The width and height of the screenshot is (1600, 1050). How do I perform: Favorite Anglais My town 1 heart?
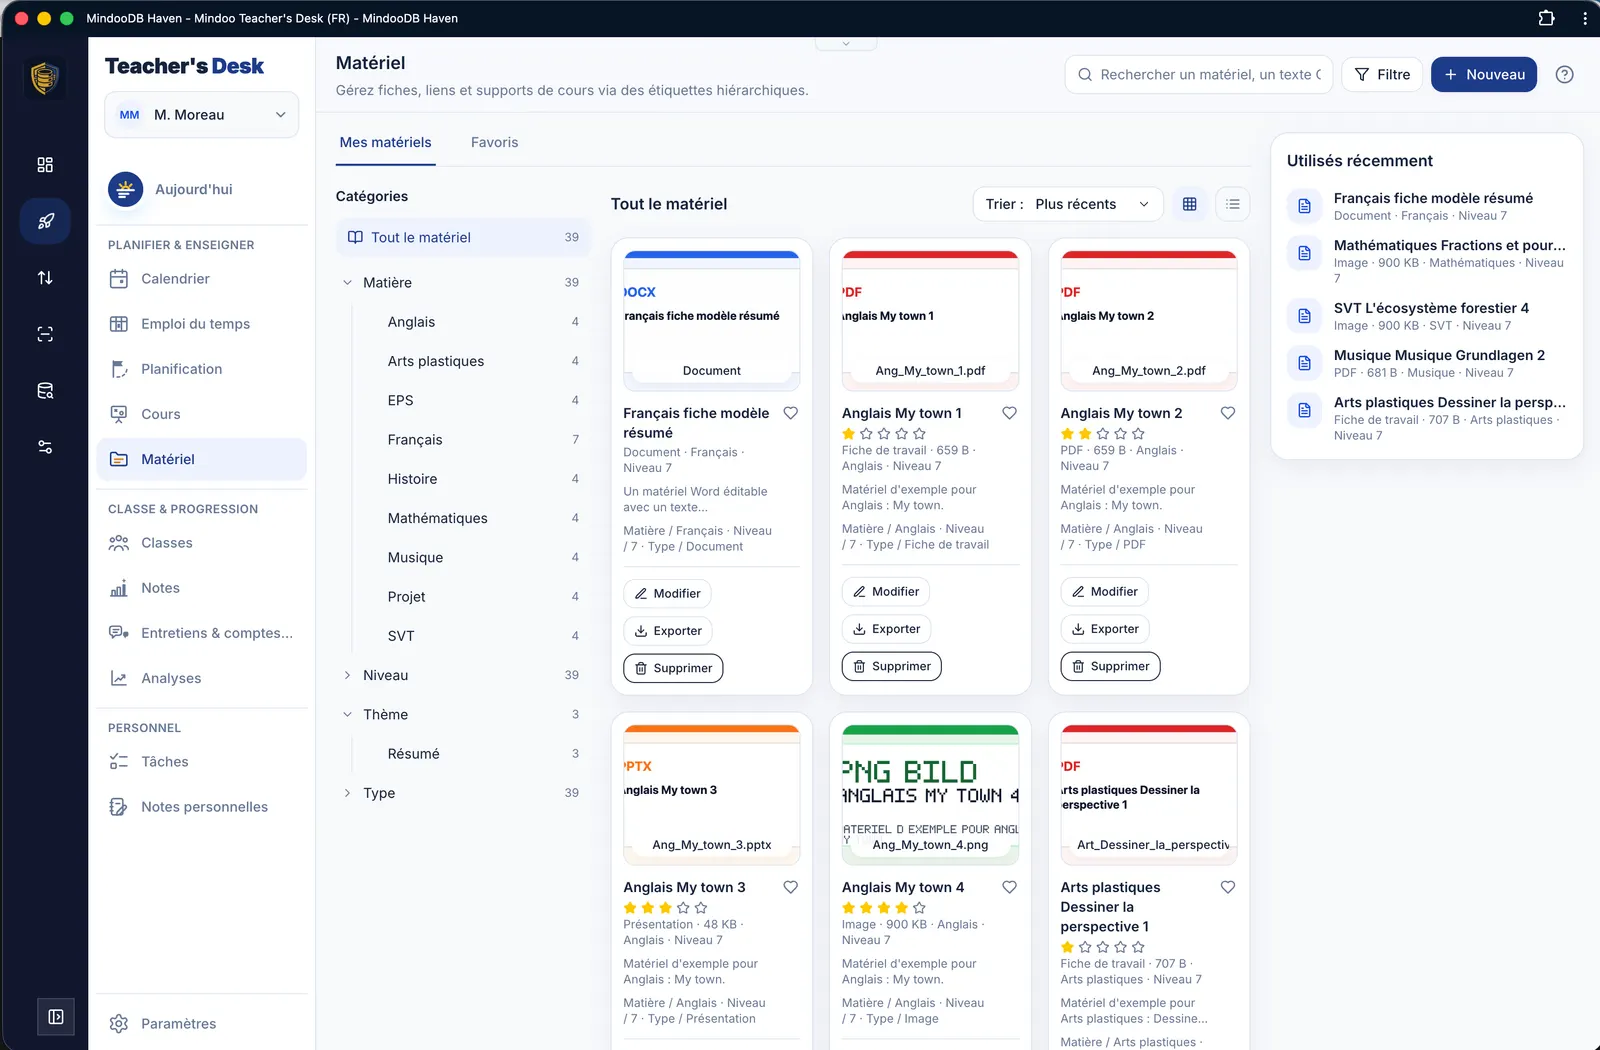[1009, 413]
